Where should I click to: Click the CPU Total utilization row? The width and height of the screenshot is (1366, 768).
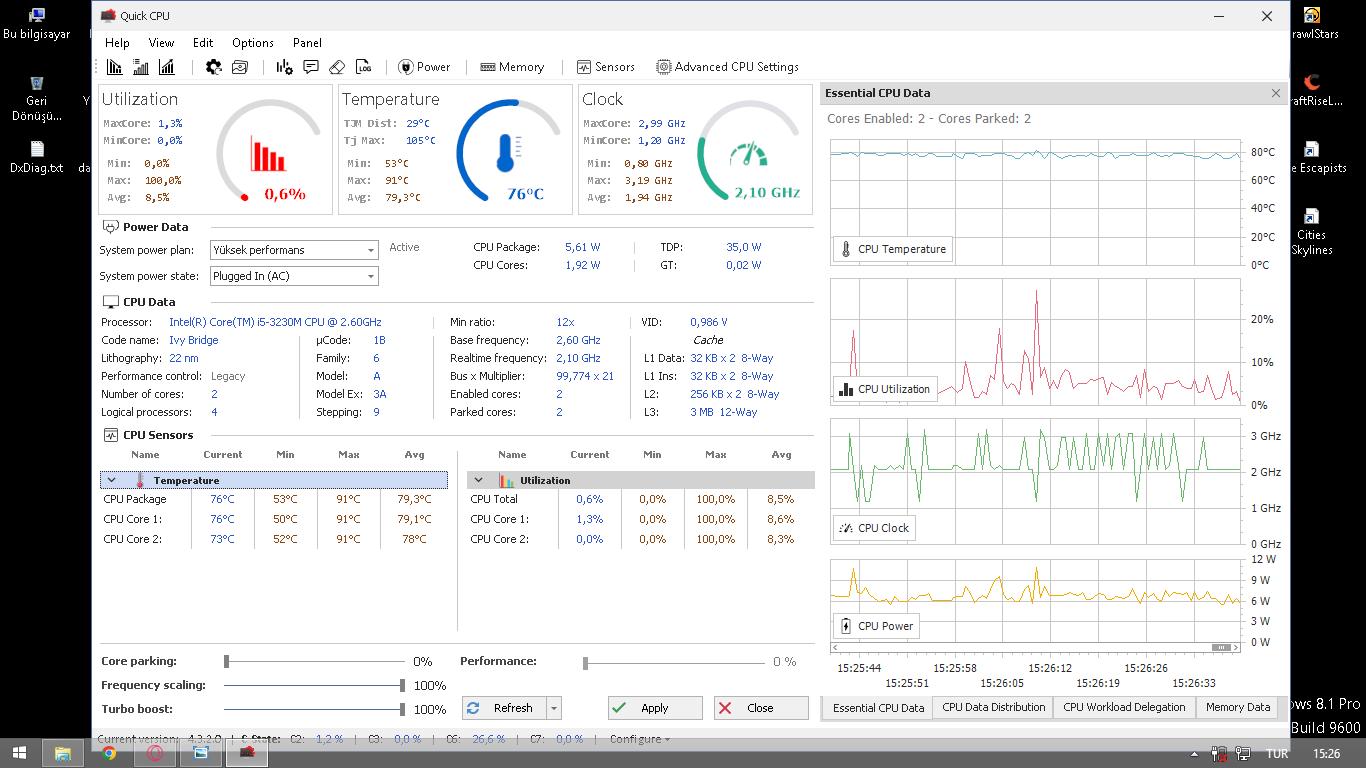[641, 499]
